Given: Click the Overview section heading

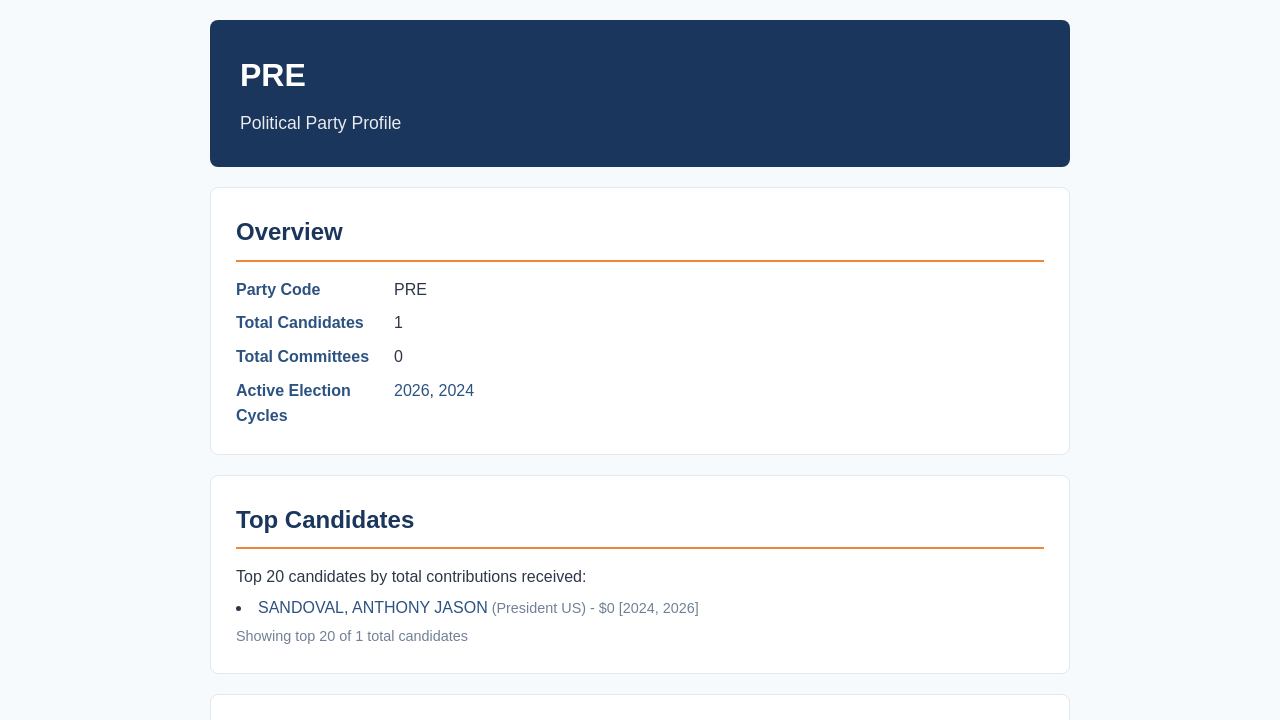Looking at the screenshot, I should pyautogui.click(x=289, y=232).
